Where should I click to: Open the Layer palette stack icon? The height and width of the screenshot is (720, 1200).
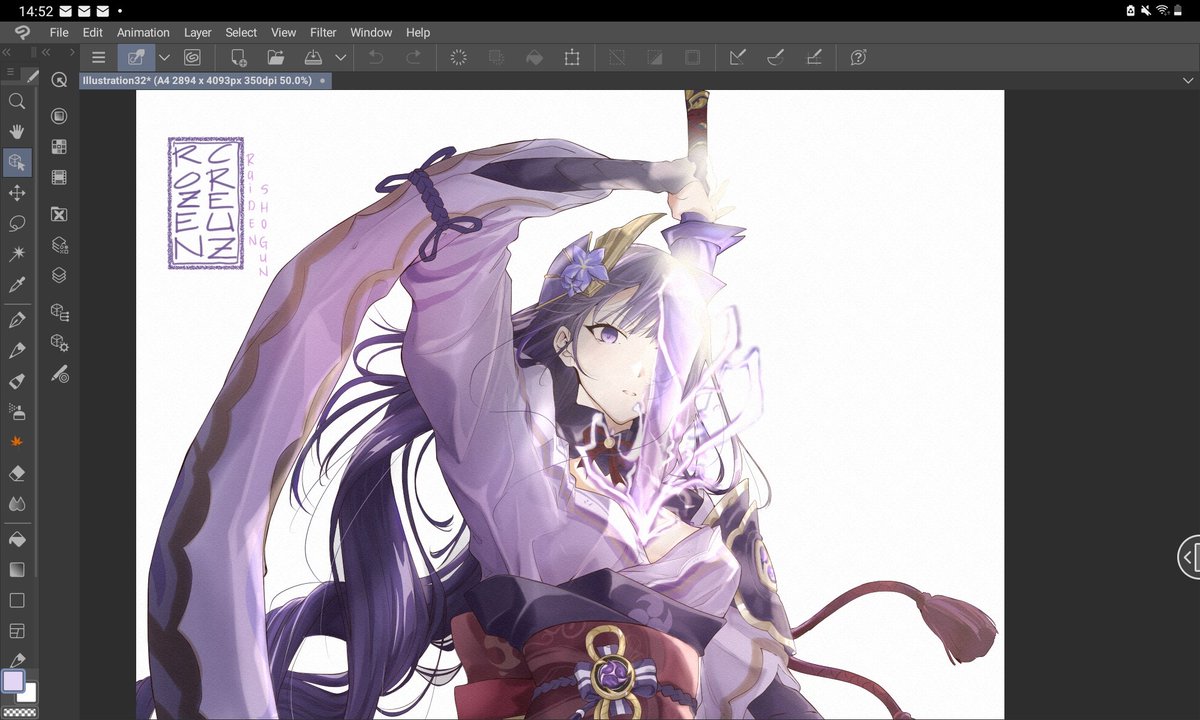coord(59,274)
